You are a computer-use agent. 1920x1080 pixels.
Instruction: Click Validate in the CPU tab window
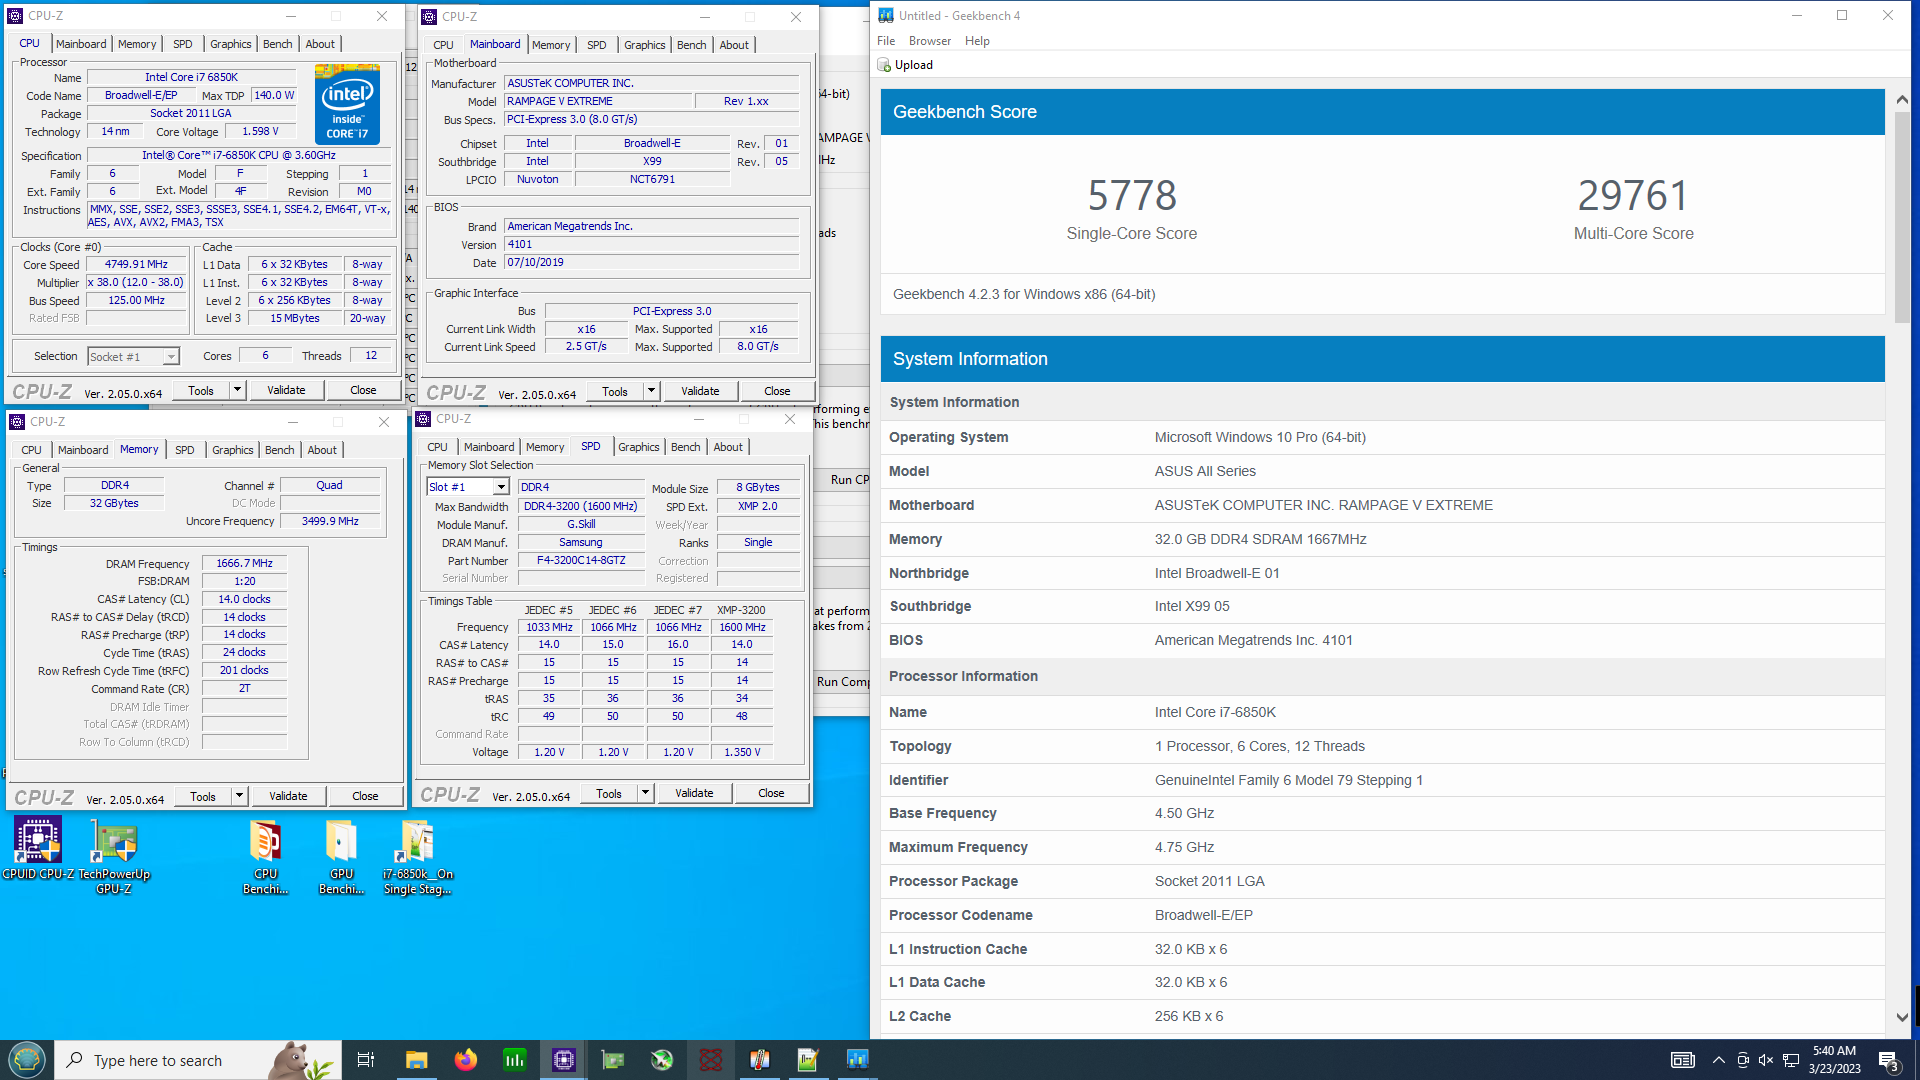pos(286,390)
